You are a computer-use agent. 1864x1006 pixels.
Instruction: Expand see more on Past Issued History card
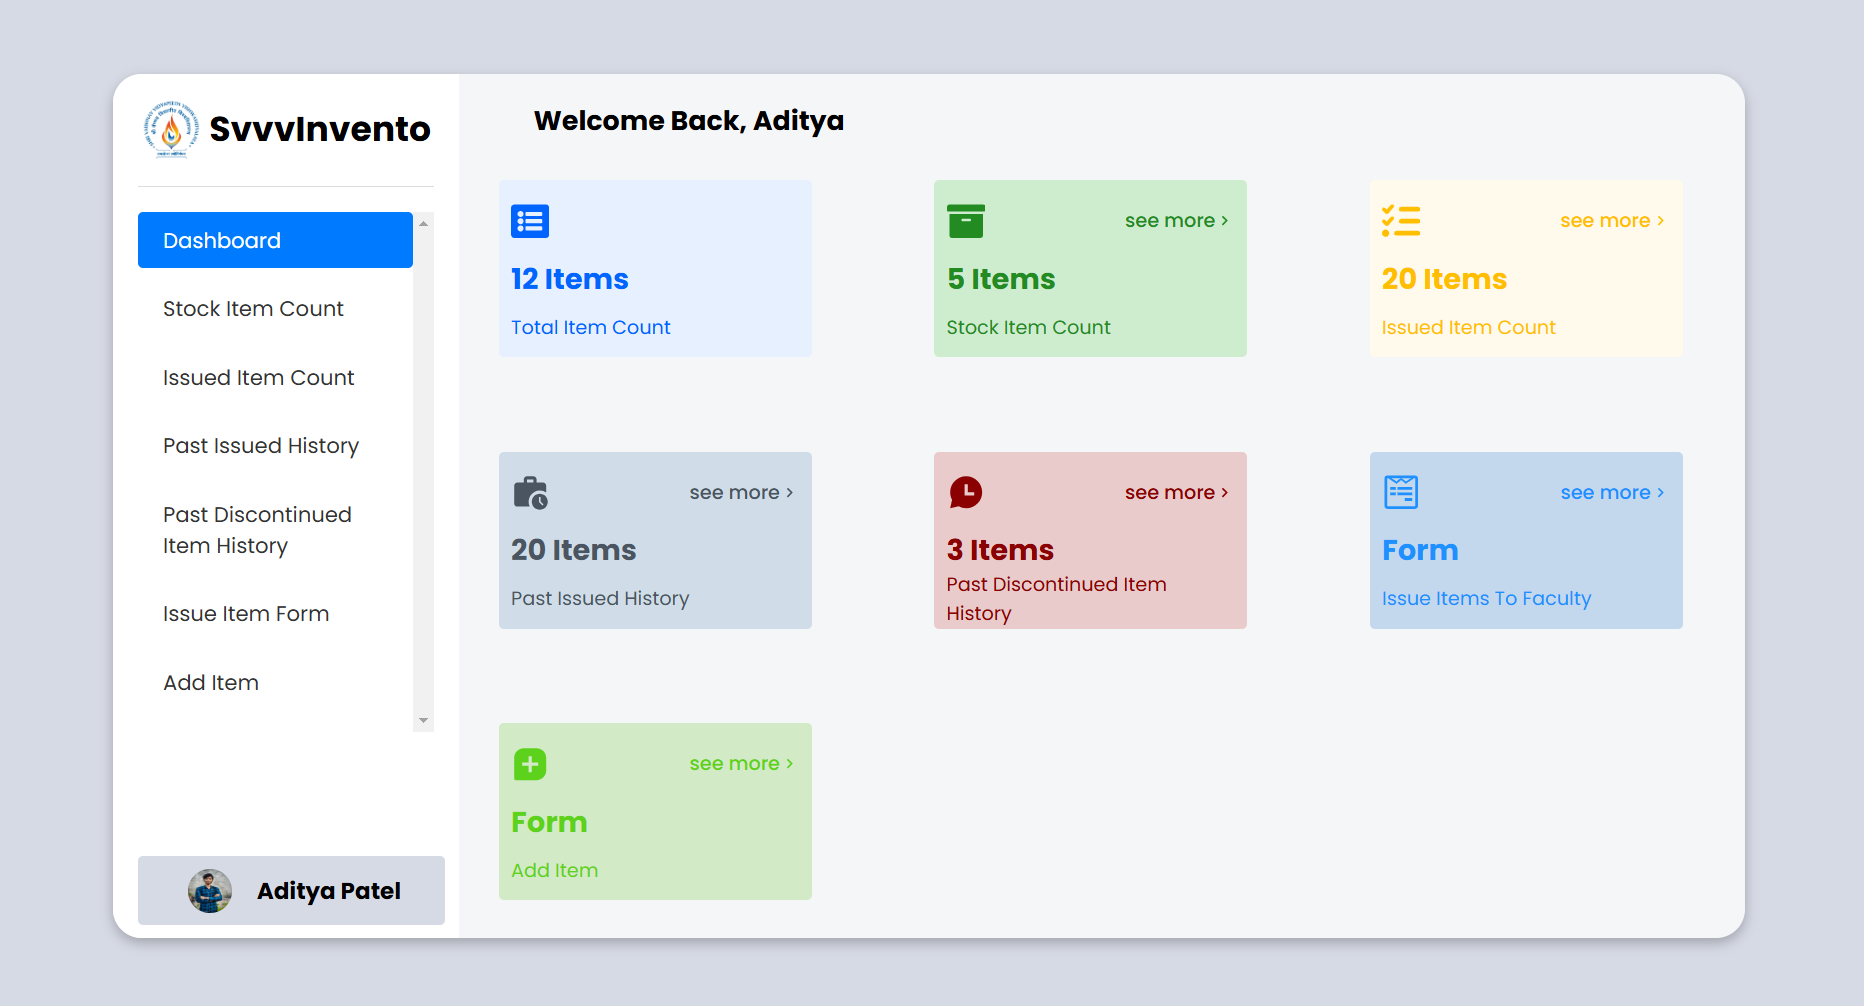741,493
